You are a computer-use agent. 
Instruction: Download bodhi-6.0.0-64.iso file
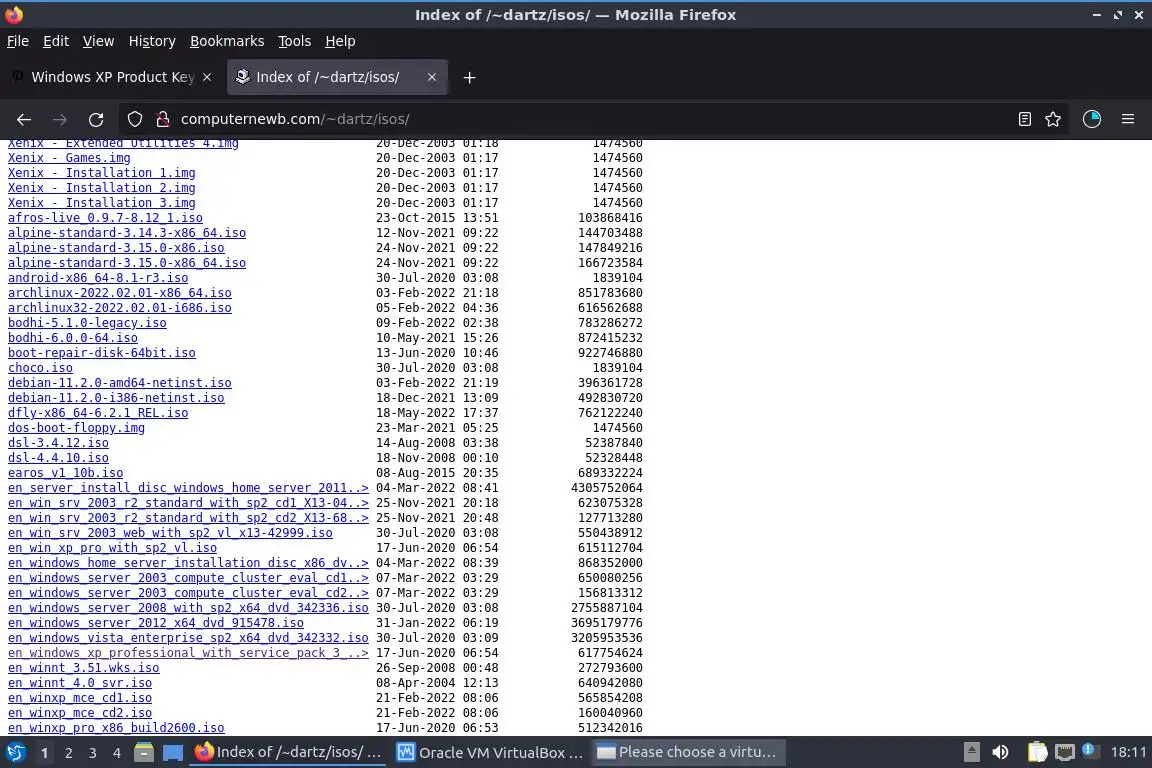pyautogui.click(x=73, y=338)
